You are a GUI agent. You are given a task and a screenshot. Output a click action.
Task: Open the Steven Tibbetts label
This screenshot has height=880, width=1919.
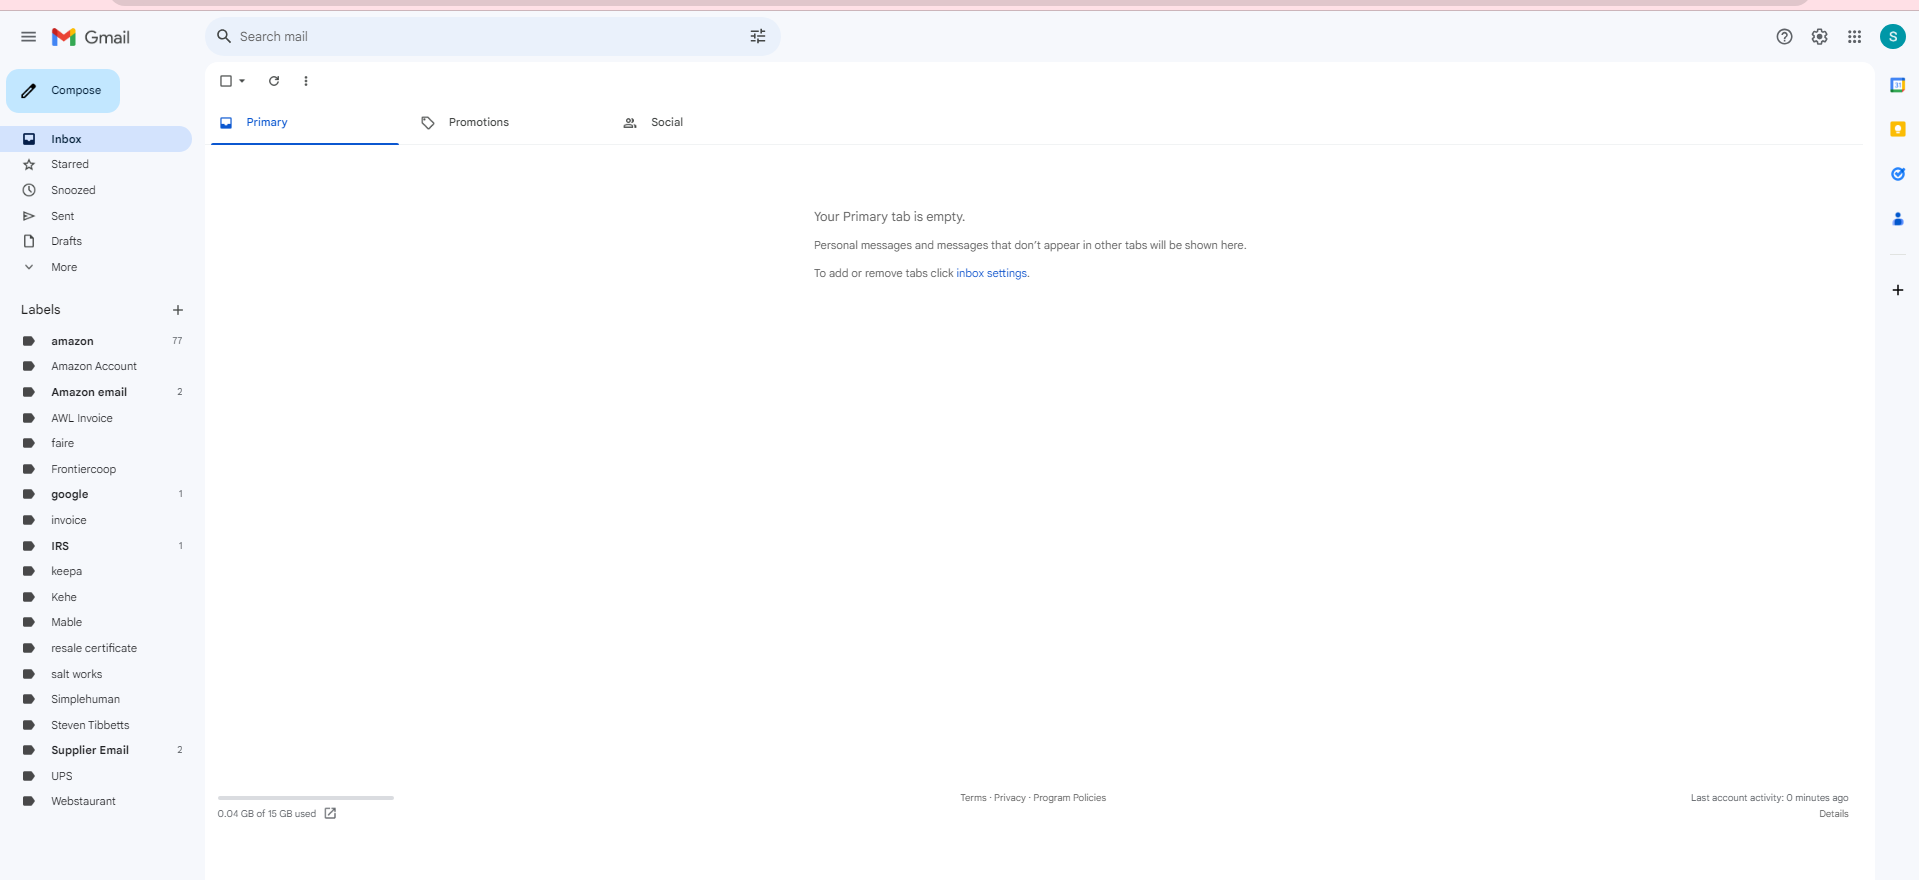(x=96, y=725)
